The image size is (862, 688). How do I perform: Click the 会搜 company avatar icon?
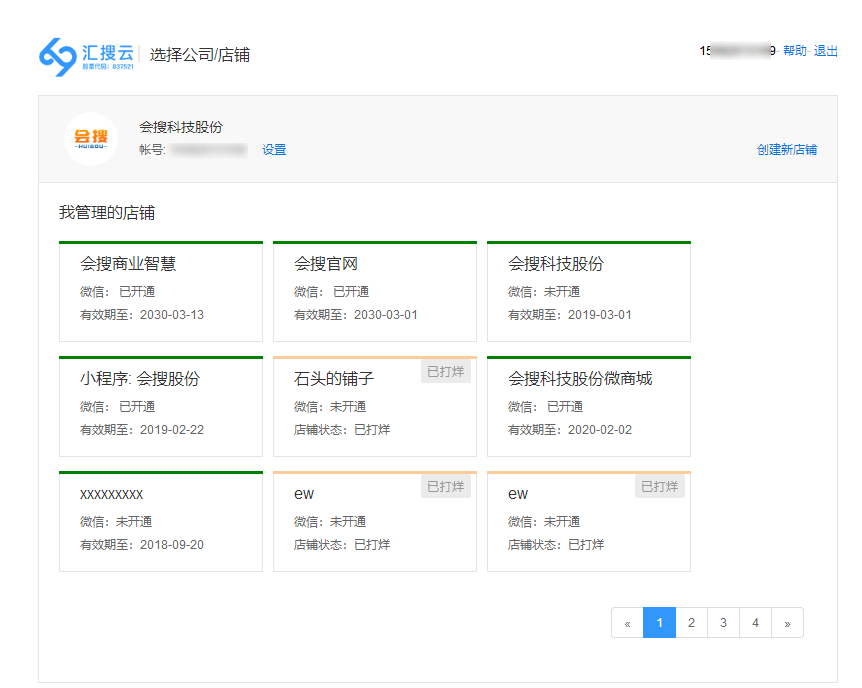click(92, 139)
